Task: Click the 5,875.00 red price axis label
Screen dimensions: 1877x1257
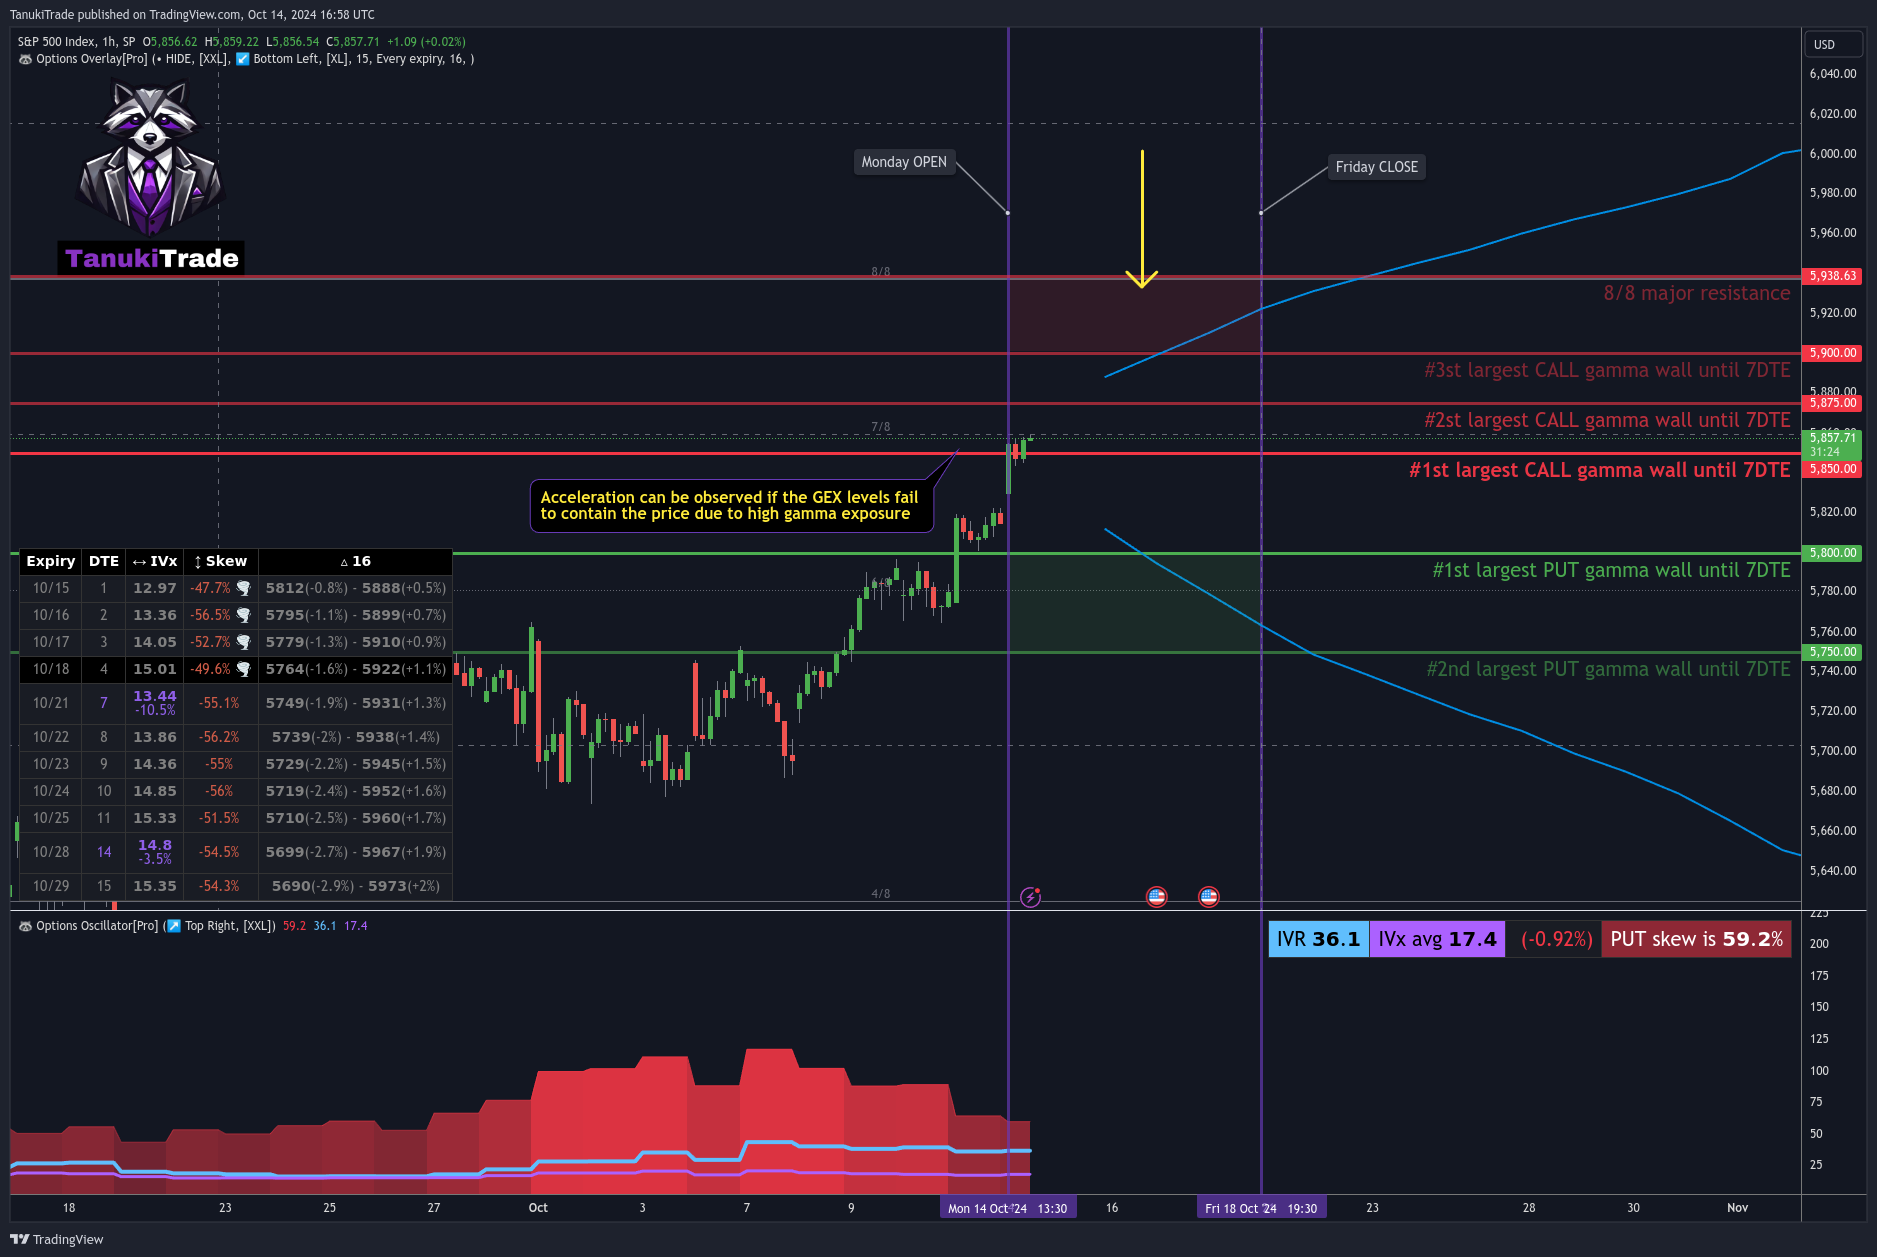Action: pos(1832,403)
